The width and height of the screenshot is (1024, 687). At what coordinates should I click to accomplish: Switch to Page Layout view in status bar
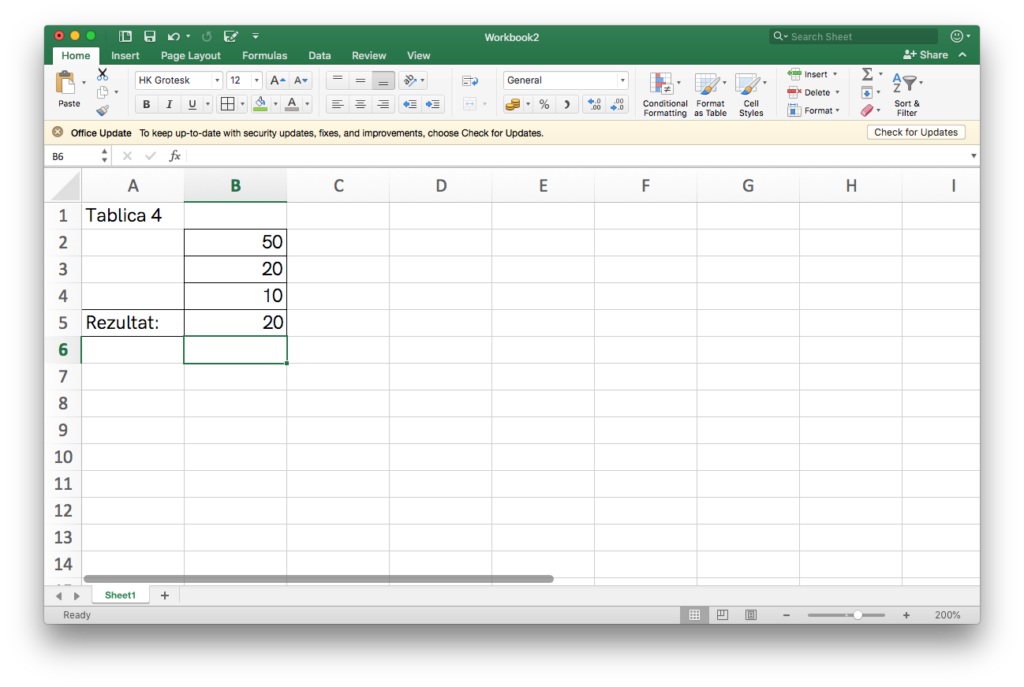(x=722, y=615)
